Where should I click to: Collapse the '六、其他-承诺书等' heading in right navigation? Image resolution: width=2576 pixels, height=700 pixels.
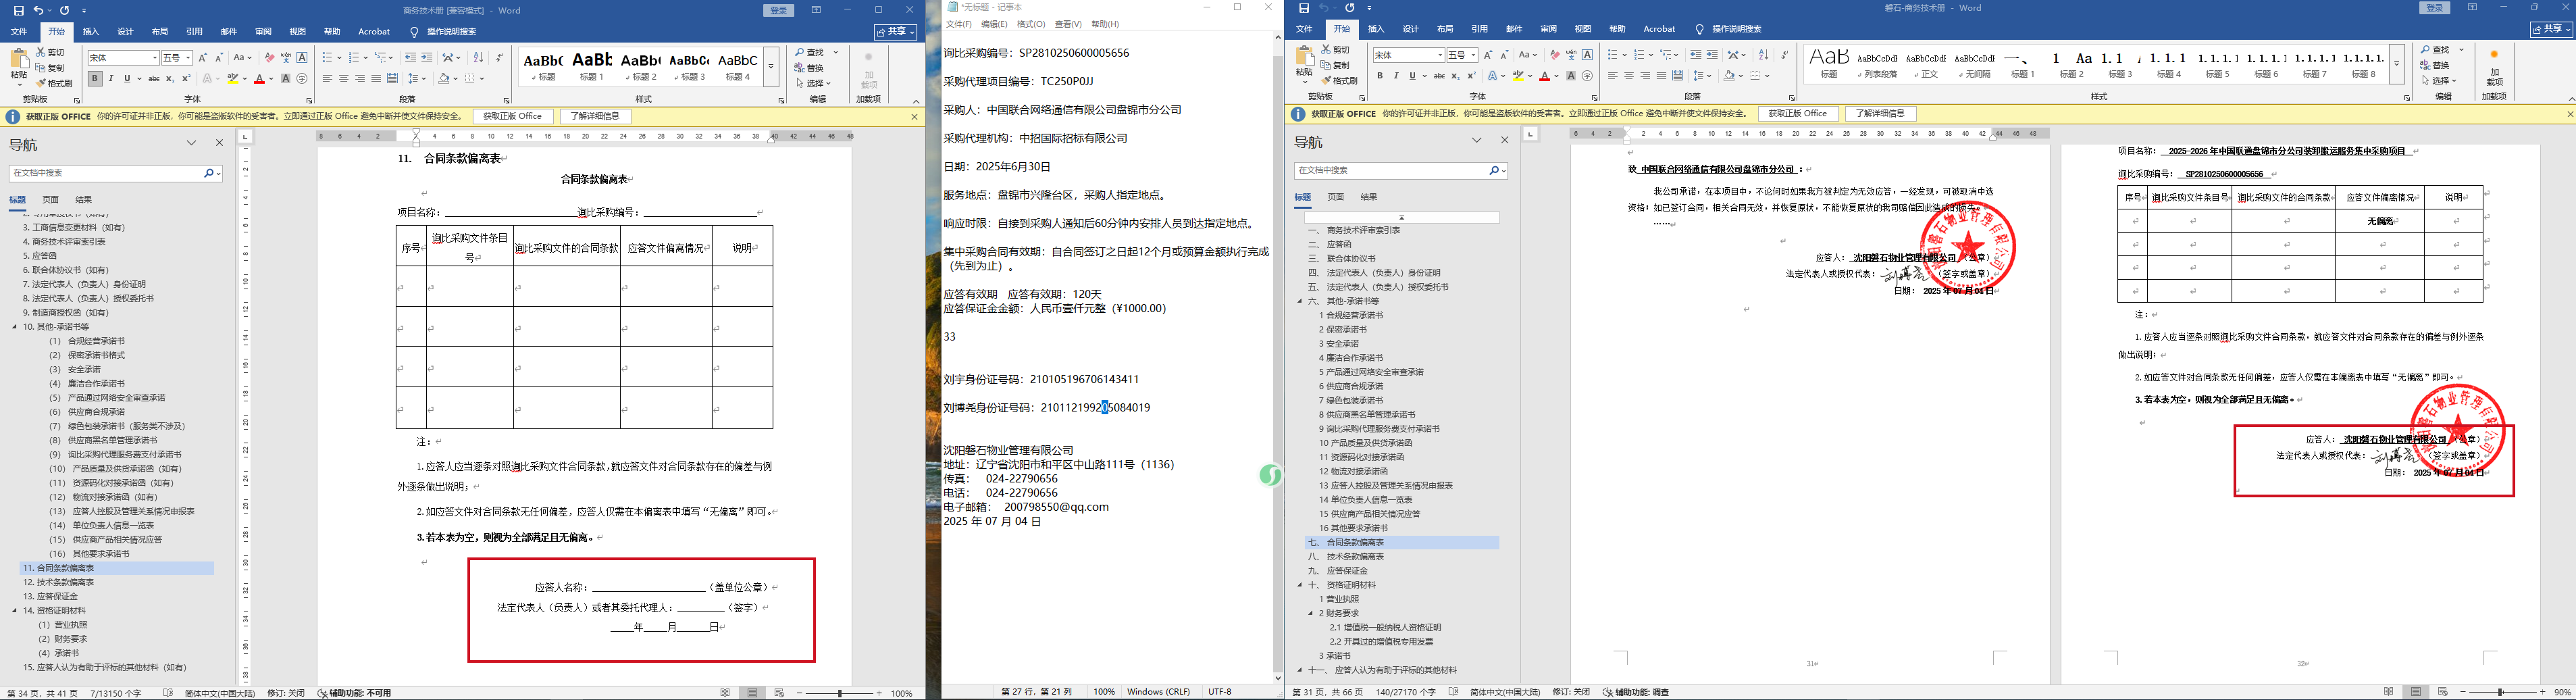point(1300,301)
